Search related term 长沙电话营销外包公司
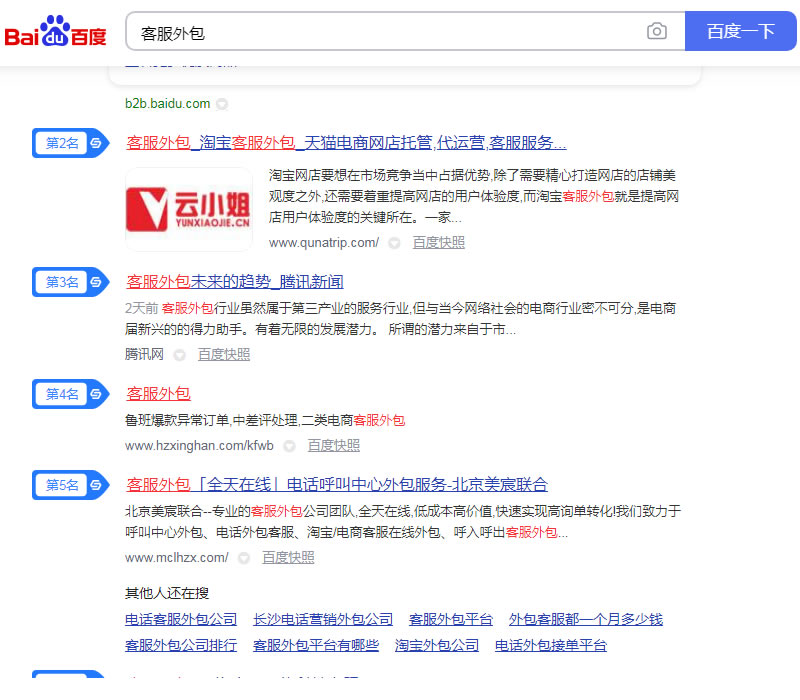800x700 pixels. click(323, 619)
